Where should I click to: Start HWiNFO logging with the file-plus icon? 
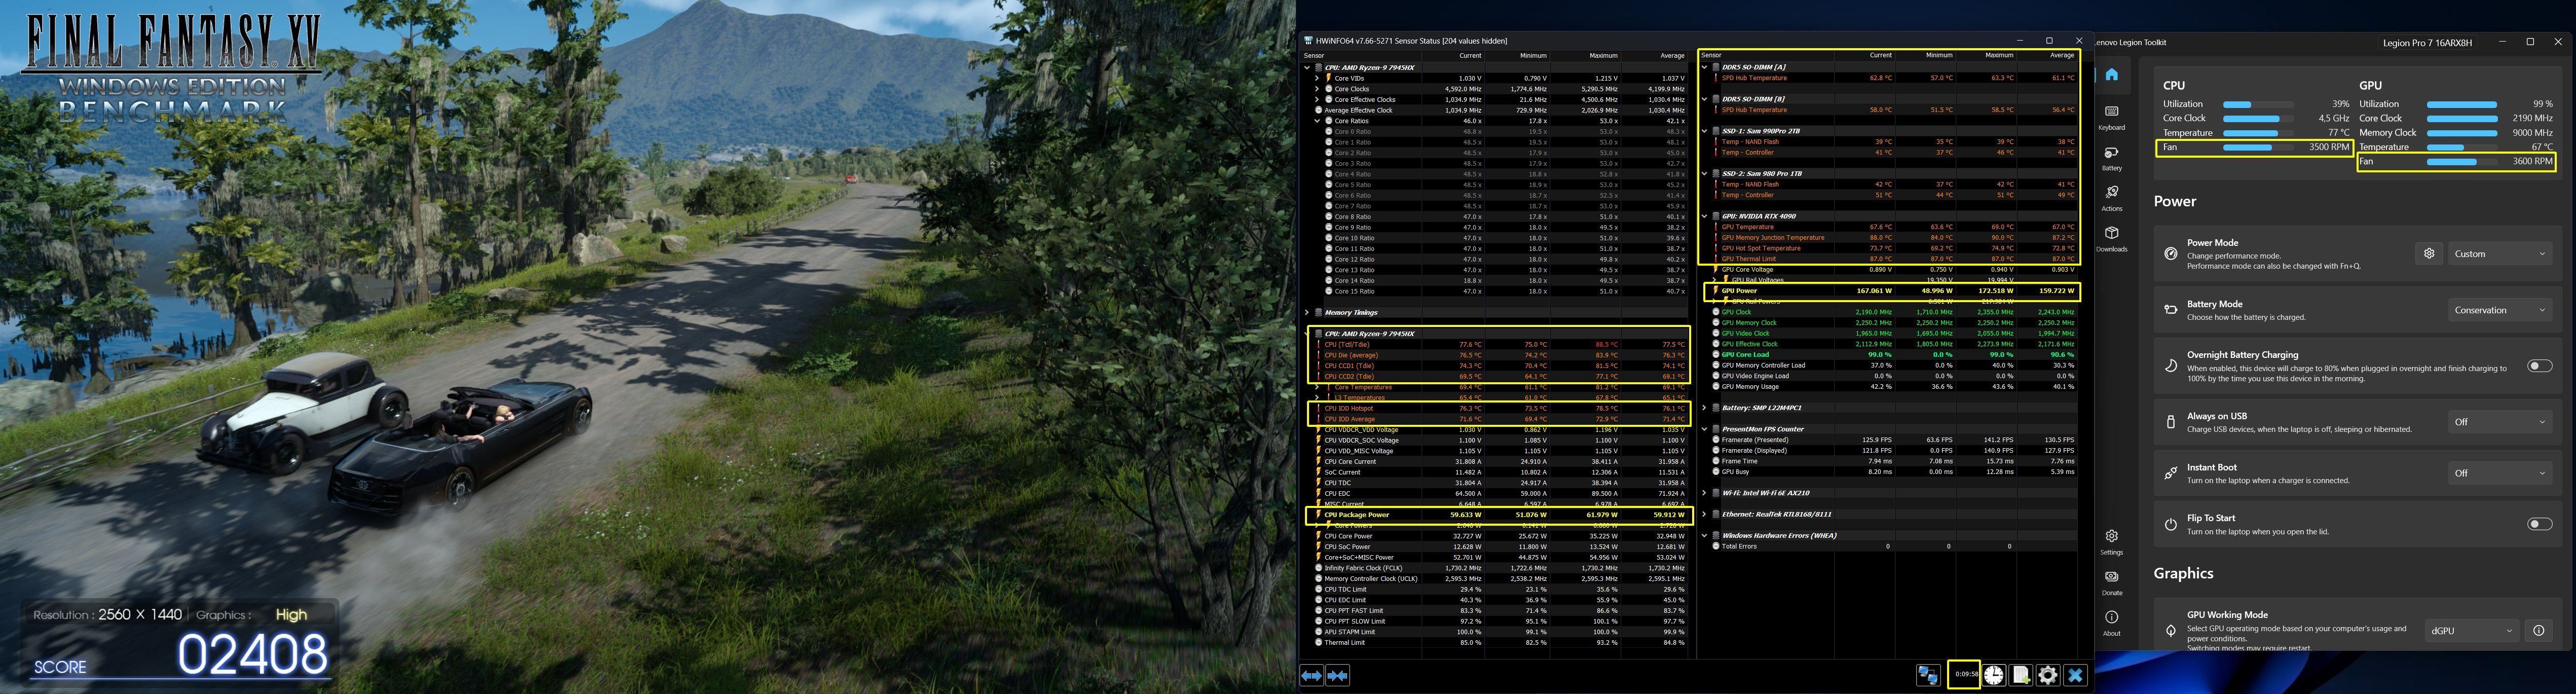click(2021, 676)
